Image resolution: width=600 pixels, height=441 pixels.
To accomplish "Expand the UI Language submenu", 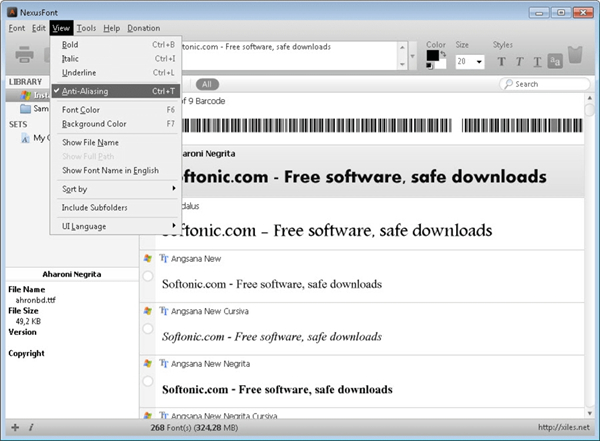I will 114,226.
